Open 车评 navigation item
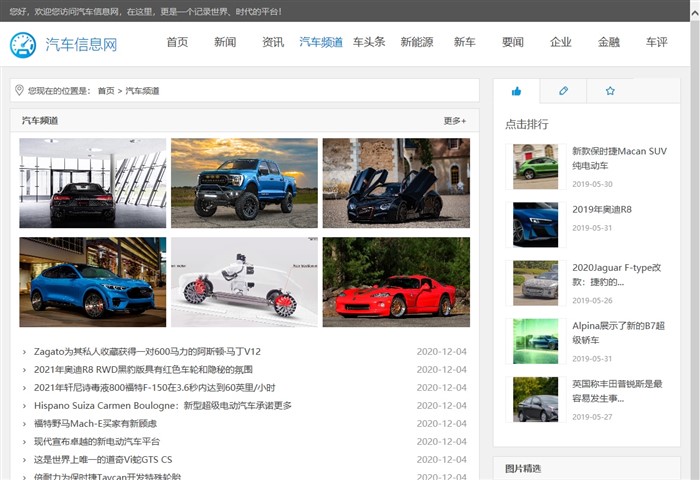This screenshot has height=480, width=700. [x=656, y=42]
